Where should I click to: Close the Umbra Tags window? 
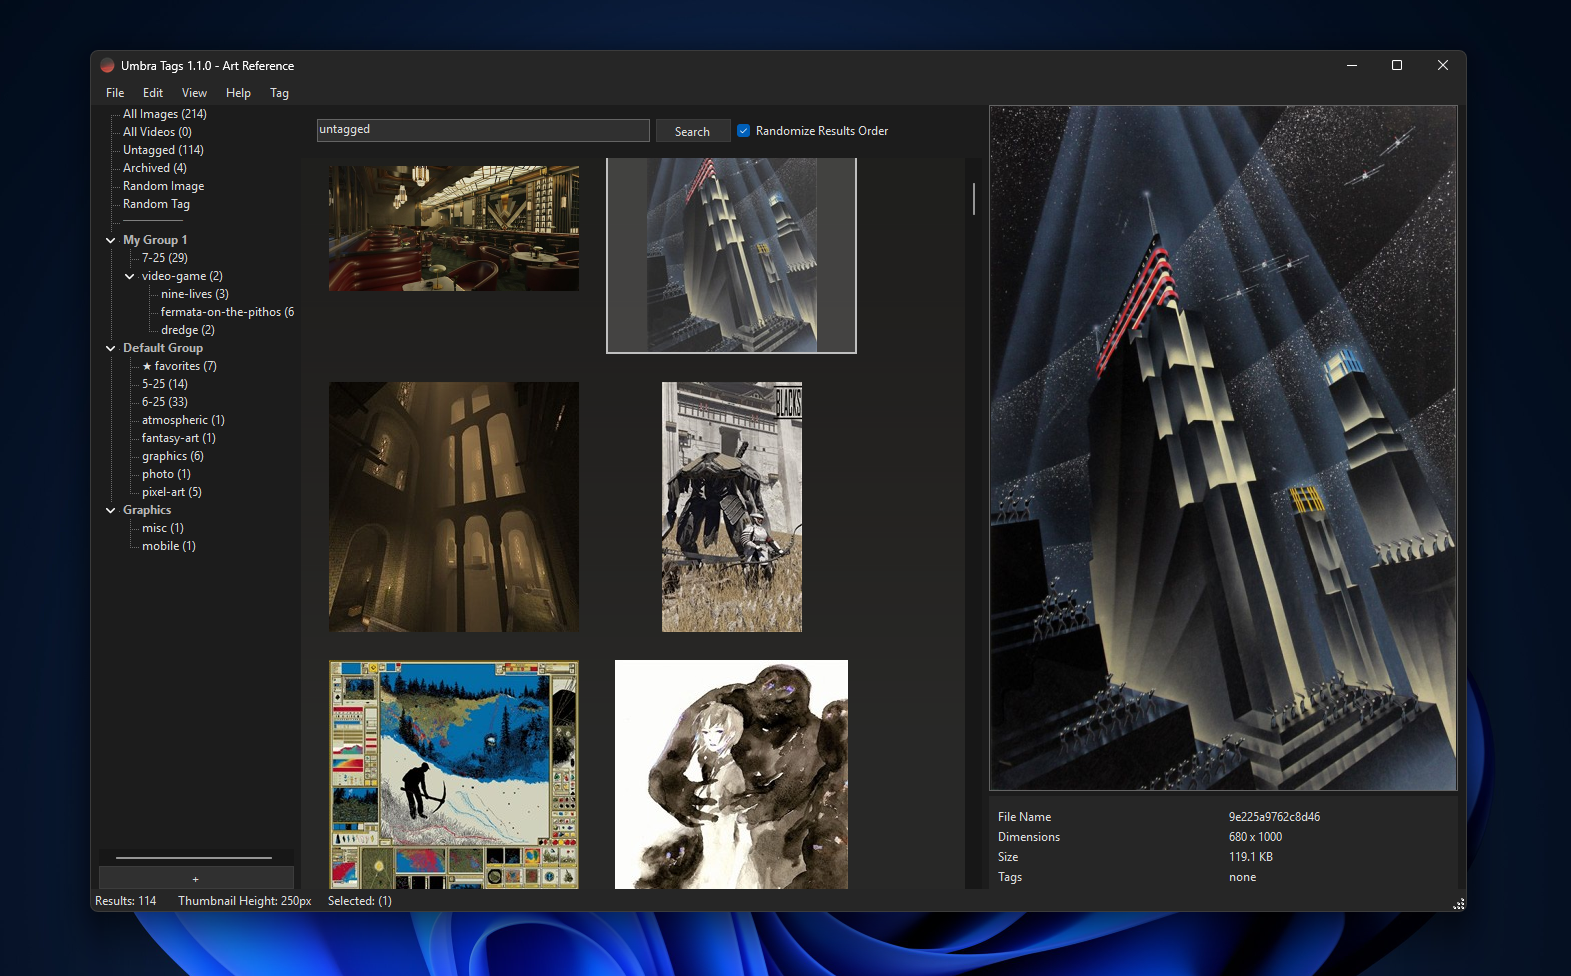pos(1442,66)
